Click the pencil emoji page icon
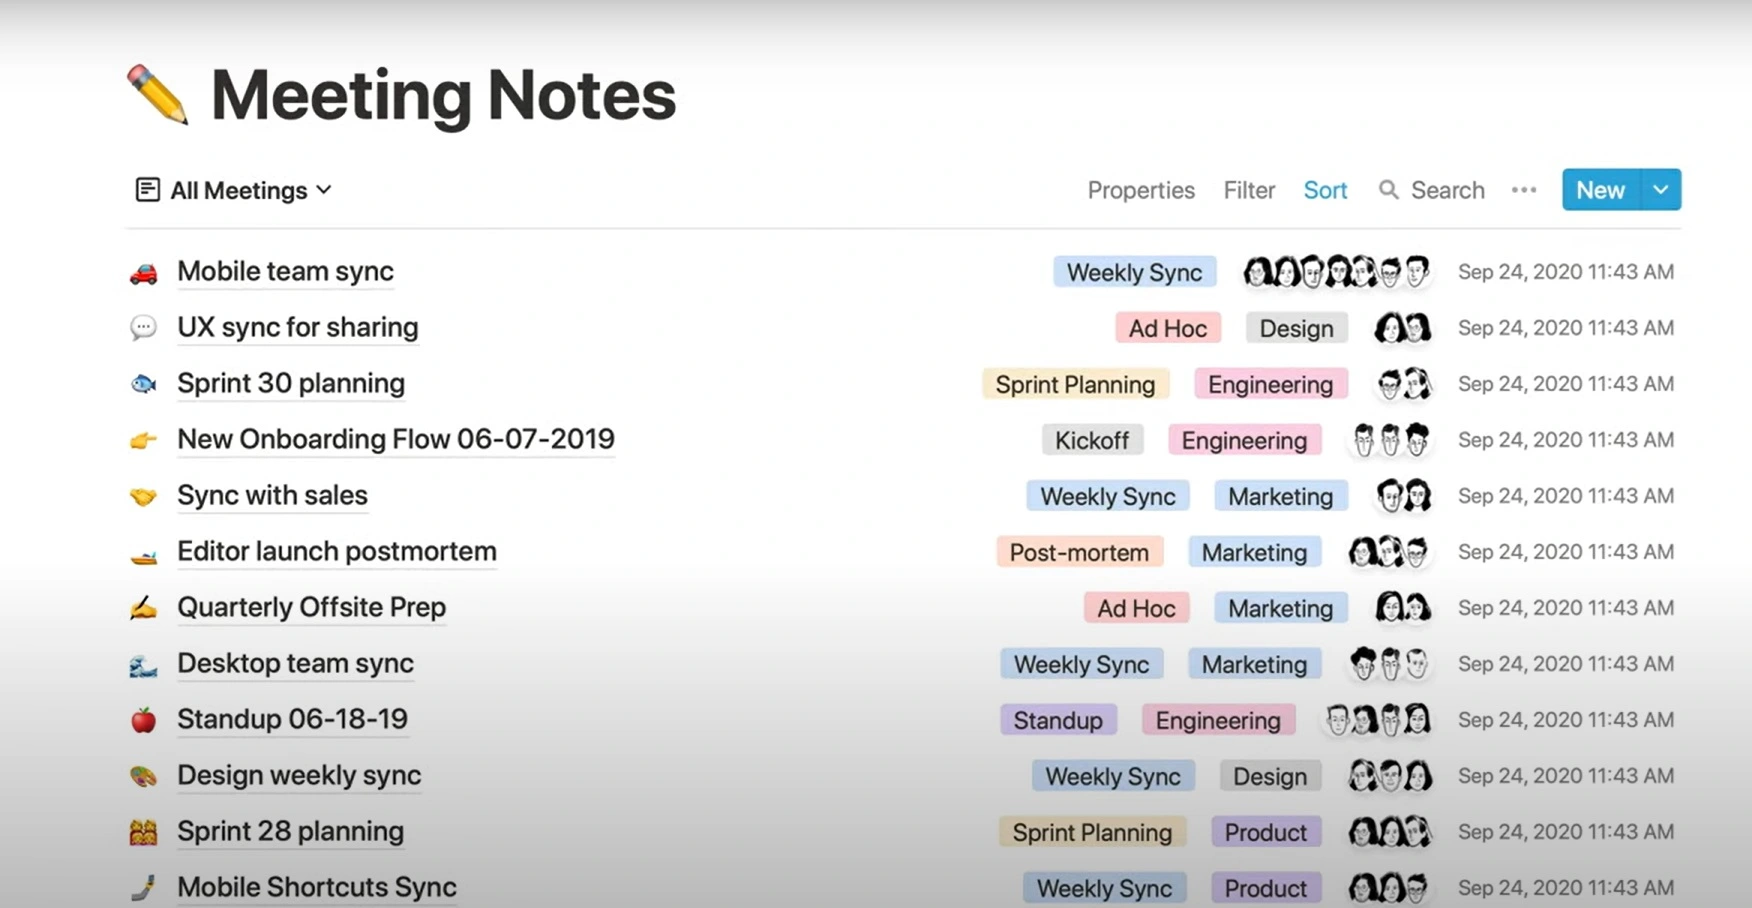 [x=158, y=95]
